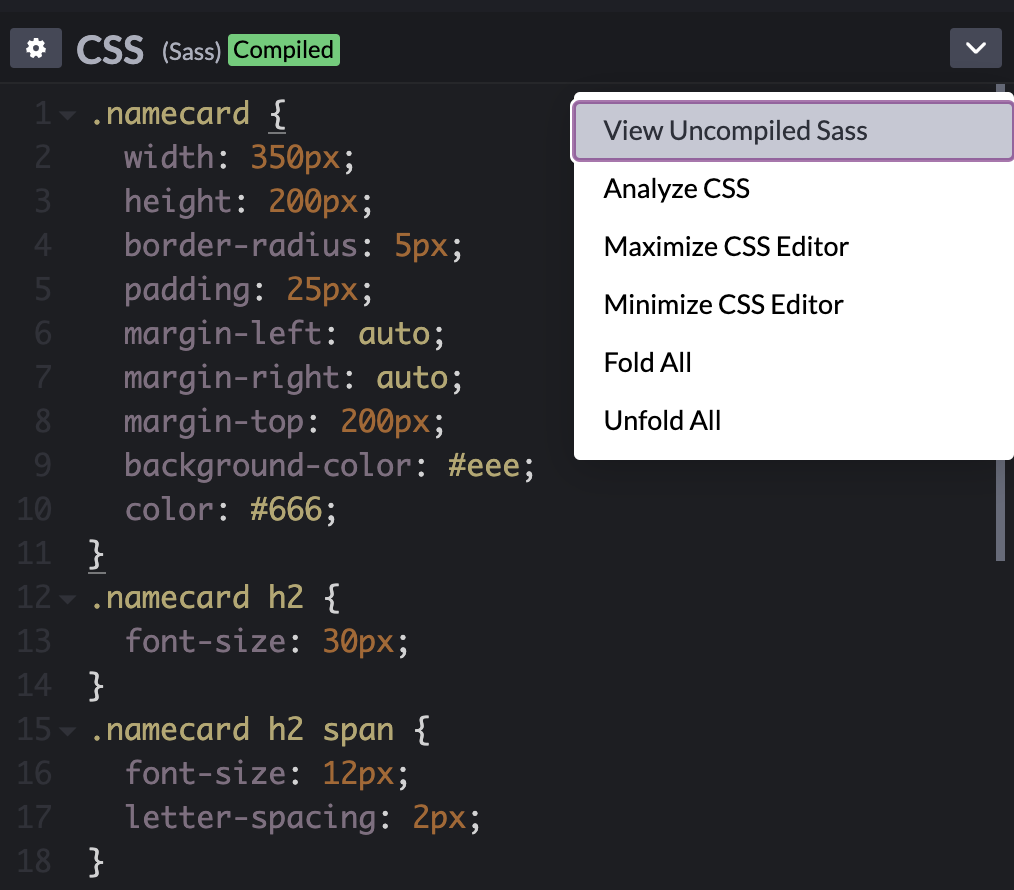
Task: Collapse the .namecard block fold arrow on line 1
Action: coord(68,115)
